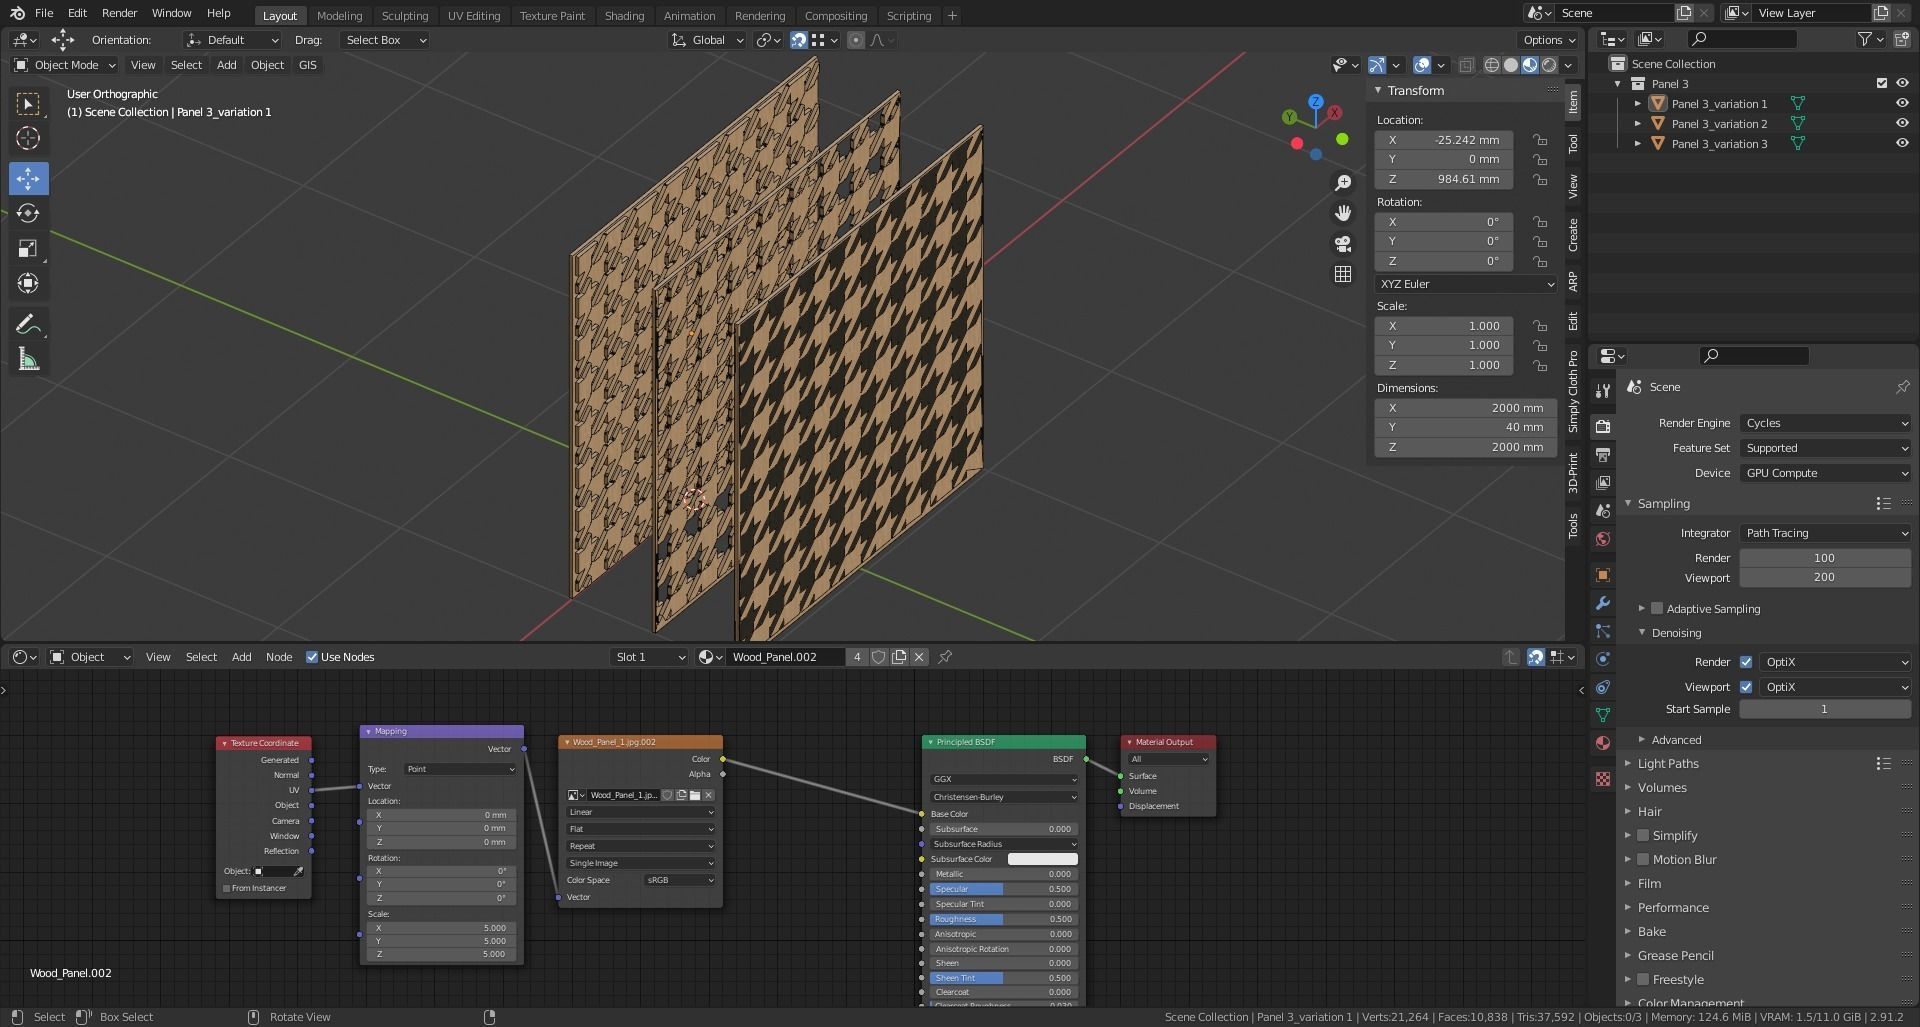Click node editor Node menu
The image size is (1920, 1027).
tap(279, 657)
